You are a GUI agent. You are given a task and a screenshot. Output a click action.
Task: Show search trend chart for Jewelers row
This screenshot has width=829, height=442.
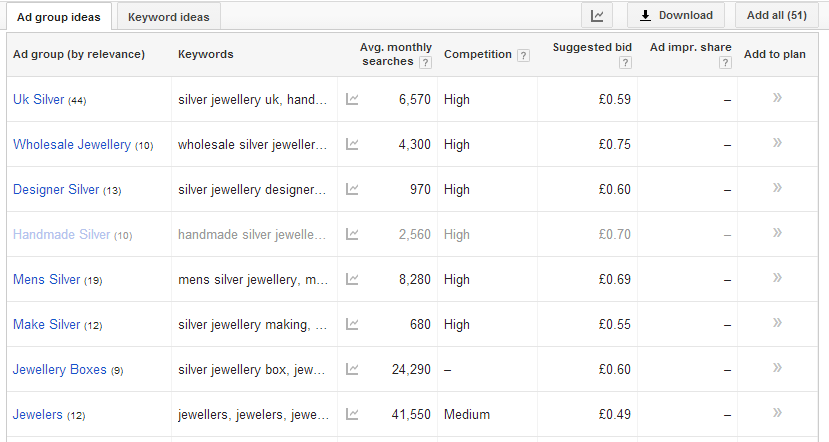coord(352,414)
